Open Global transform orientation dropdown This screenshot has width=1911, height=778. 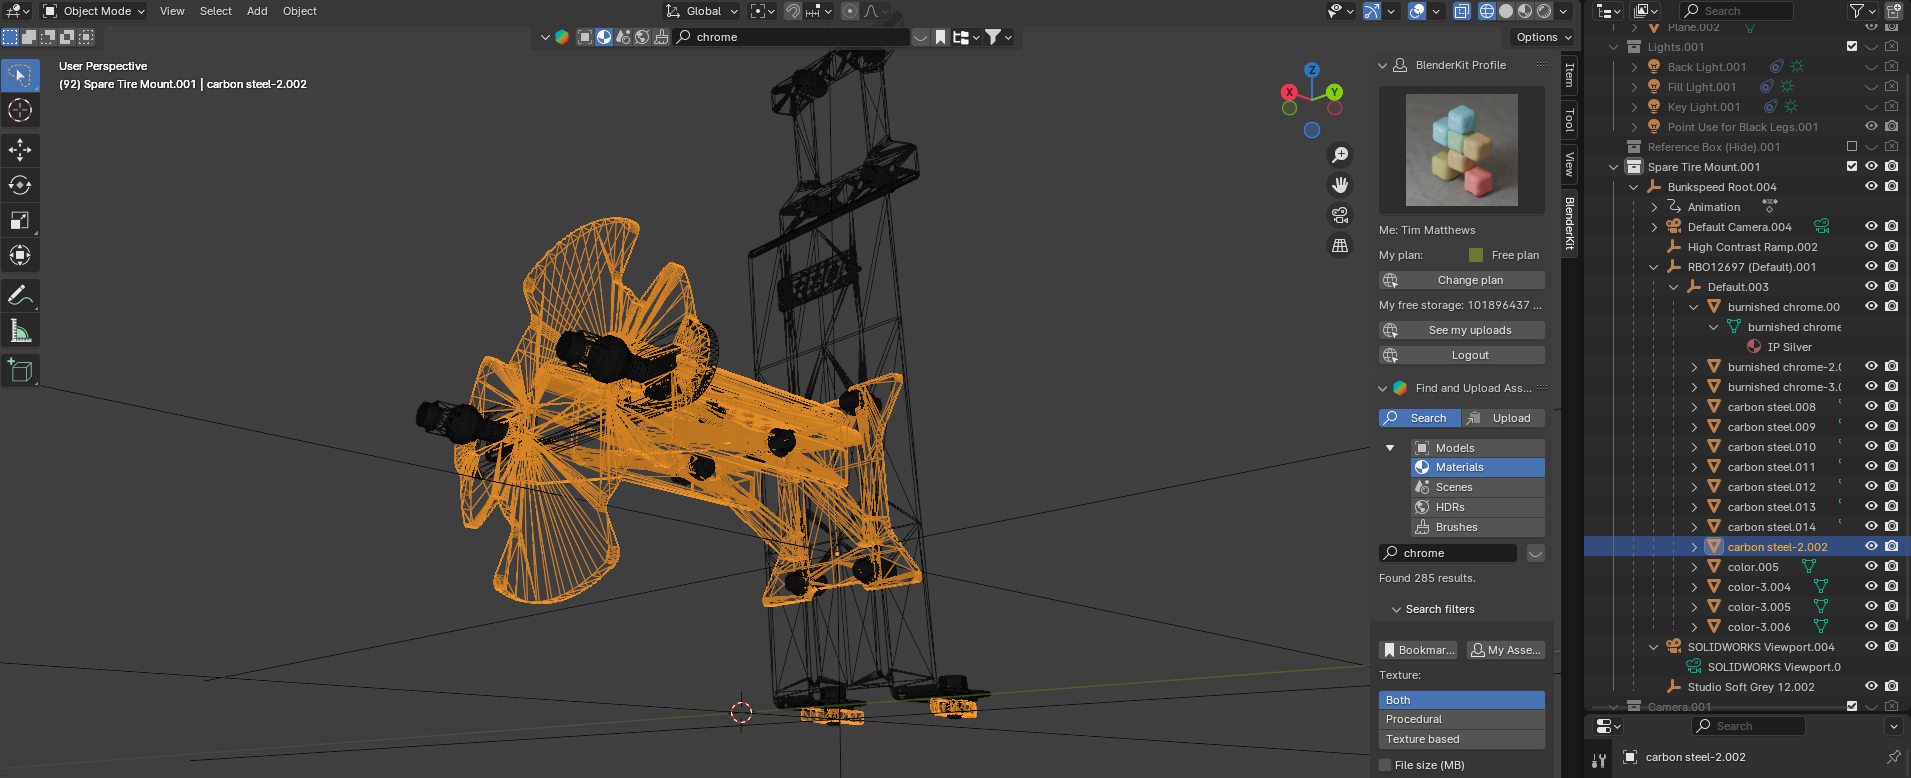pos(702,11)
